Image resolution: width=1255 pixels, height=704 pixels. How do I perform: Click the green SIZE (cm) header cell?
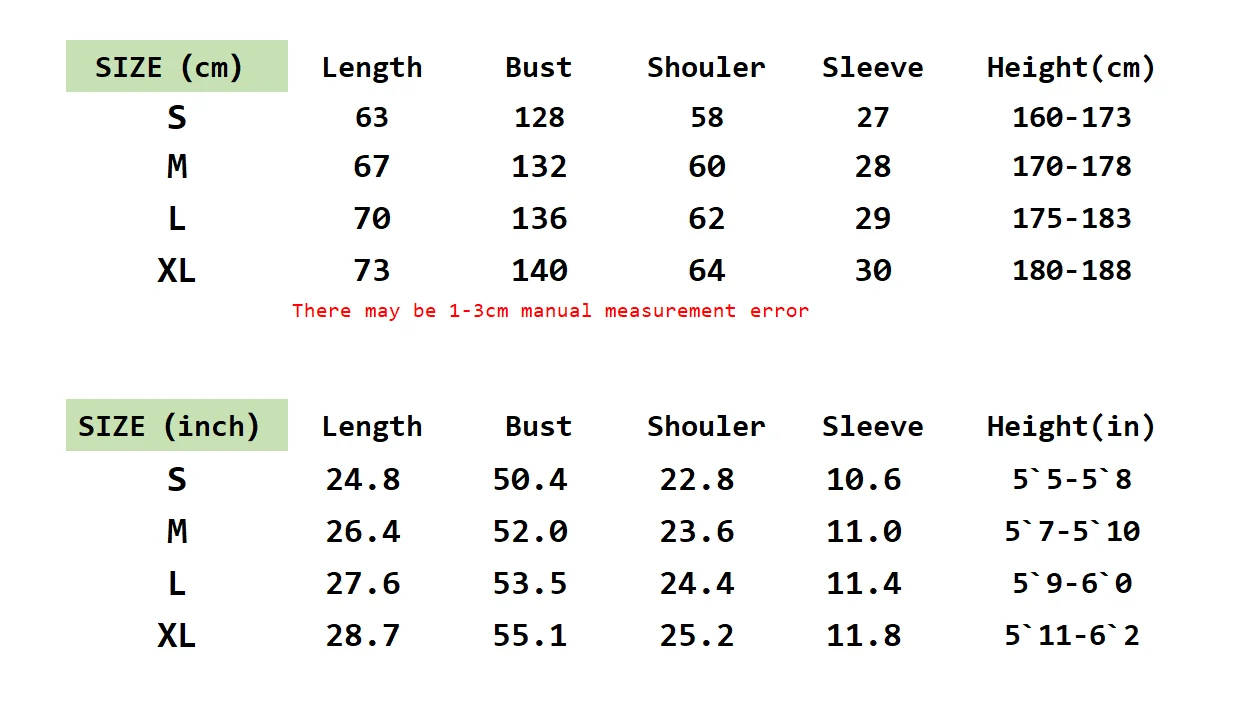click(177, 66)
